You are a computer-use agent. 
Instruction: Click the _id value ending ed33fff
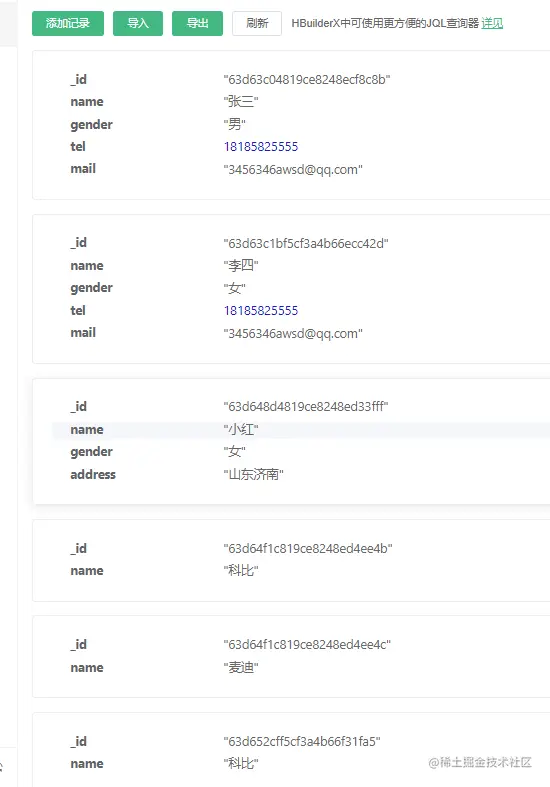pos(306,406)
